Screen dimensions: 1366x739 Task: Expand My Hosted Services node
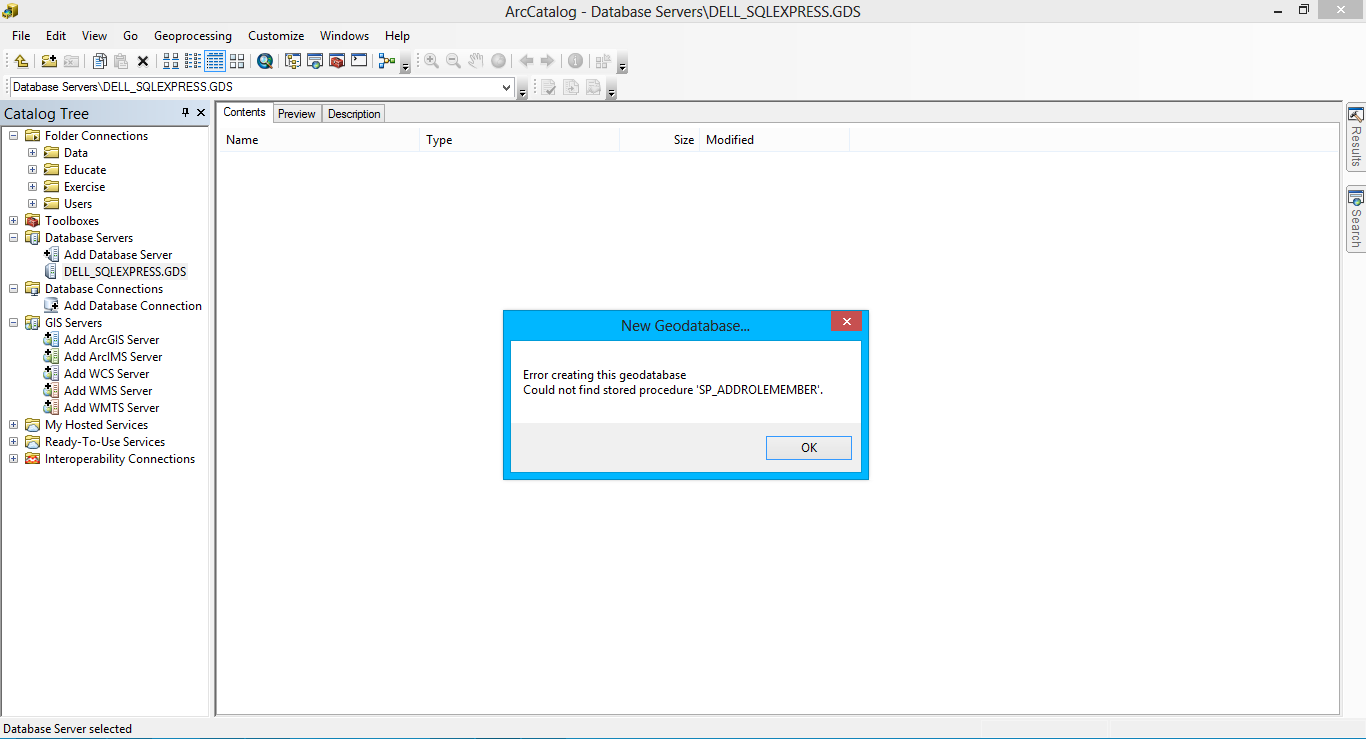(14, 425)
